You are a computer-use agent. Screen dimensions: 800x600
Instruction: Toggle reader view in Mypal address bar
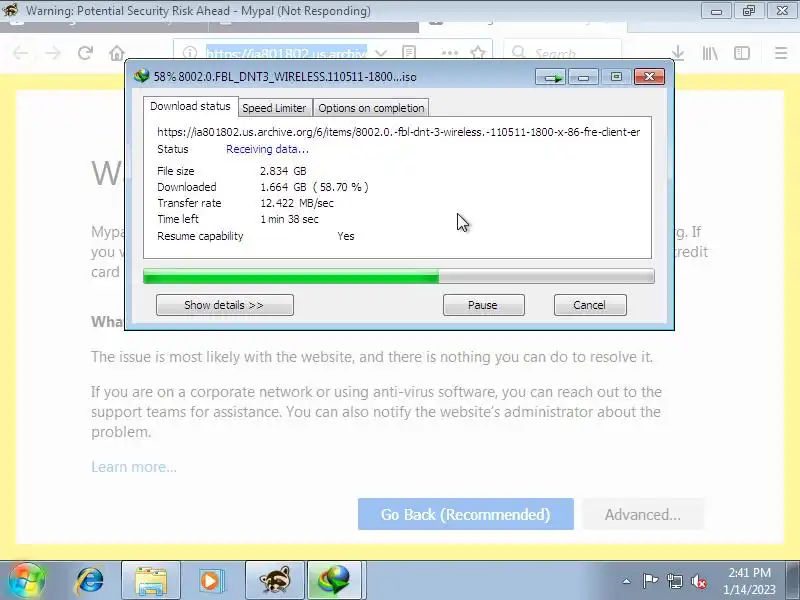coord(409,53)
